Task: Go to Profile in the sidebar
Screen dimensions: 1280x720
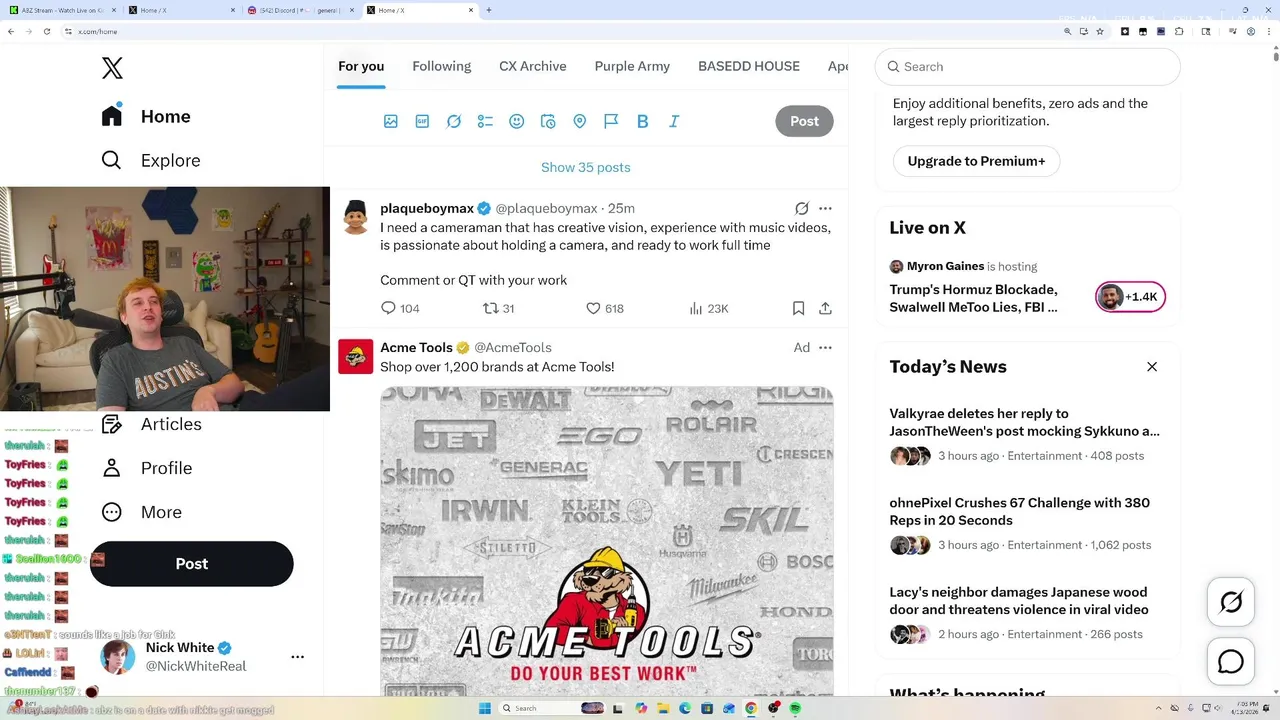Action: coord(147,468)
